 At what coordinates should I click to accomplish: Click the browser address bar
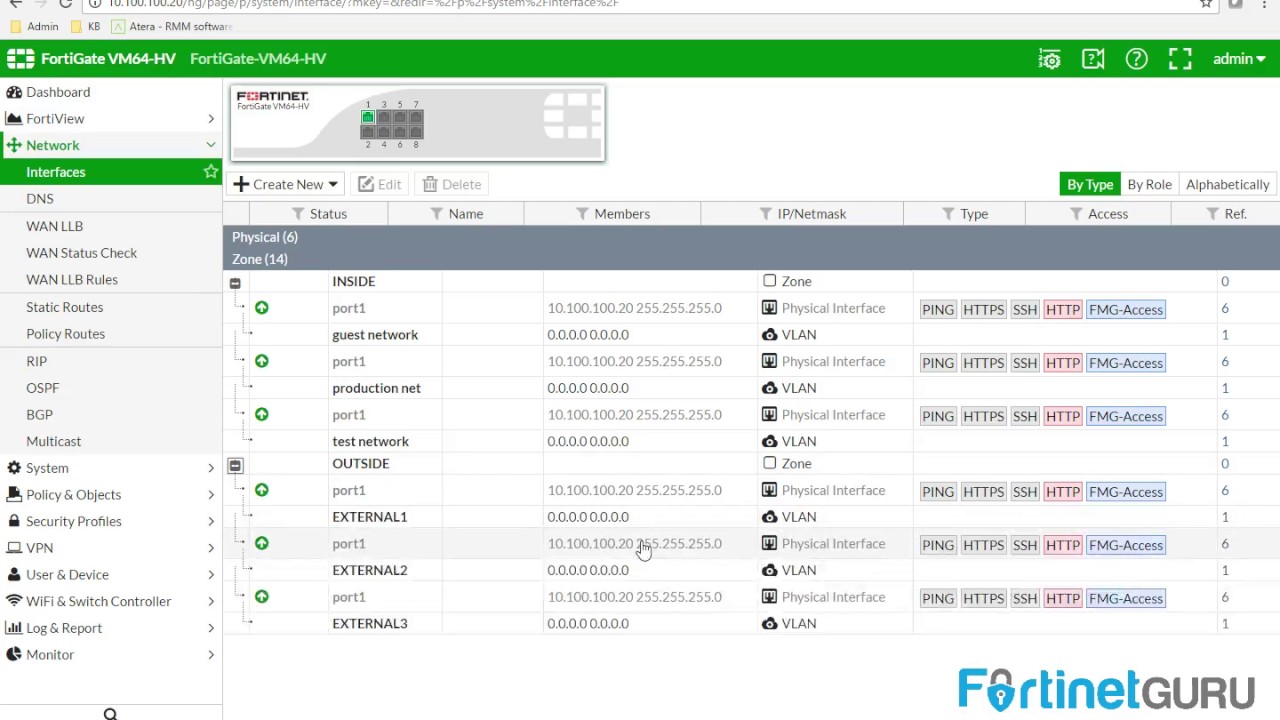click(x=640, y=4)
